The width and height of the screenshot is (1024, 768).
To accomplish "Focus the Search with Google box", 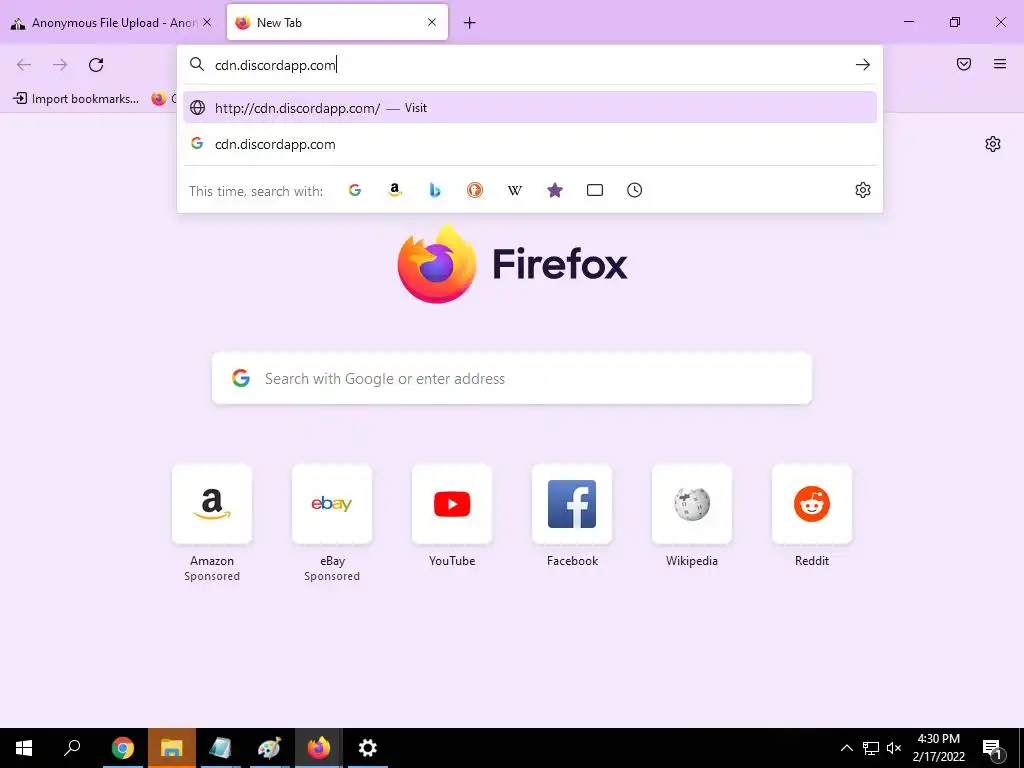I will [x=512, y=379].
